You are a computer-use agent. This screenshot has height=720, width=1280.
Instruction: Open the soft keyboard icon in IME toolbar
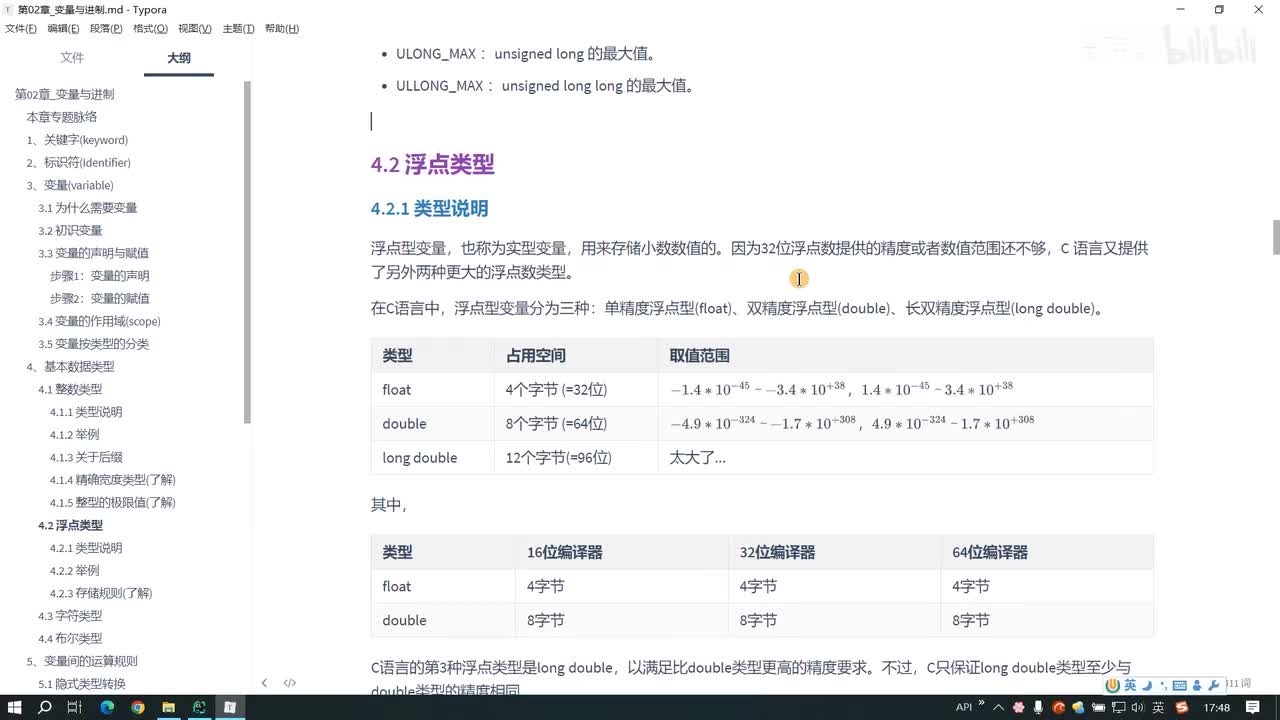click(1179, 685)
